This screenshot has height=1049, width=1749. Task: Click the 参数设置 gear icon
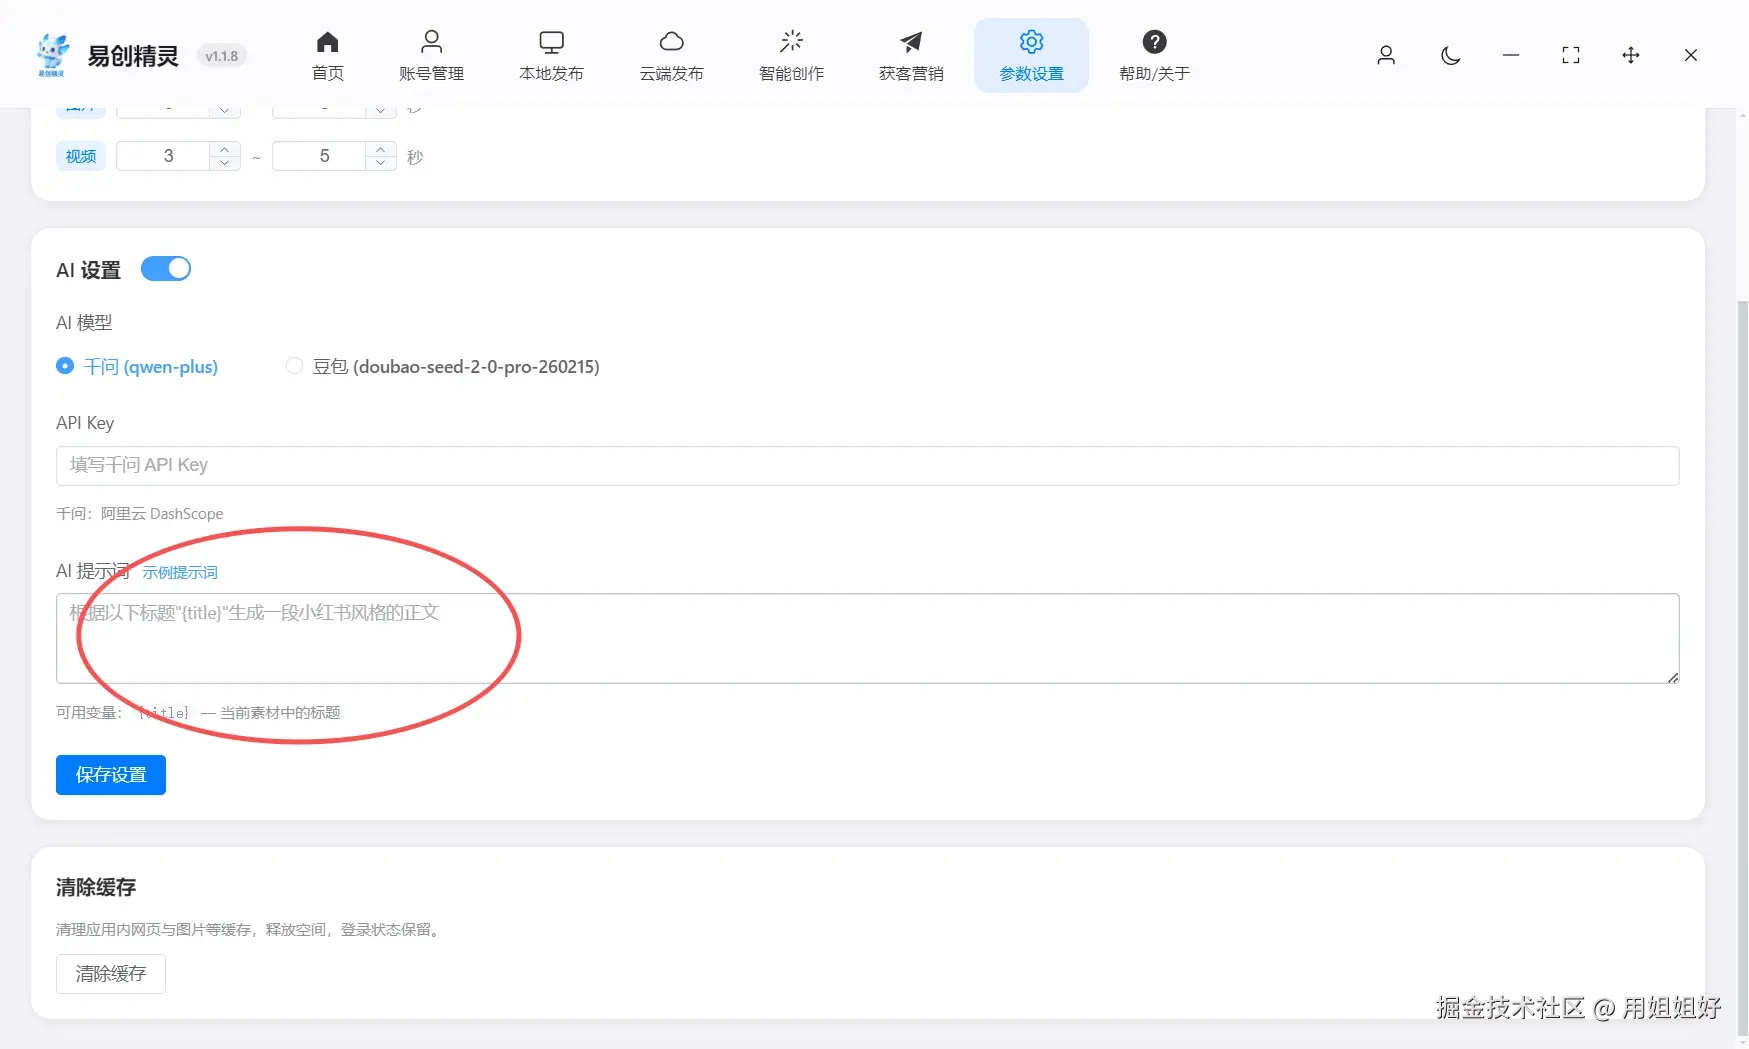point(1032,42)
